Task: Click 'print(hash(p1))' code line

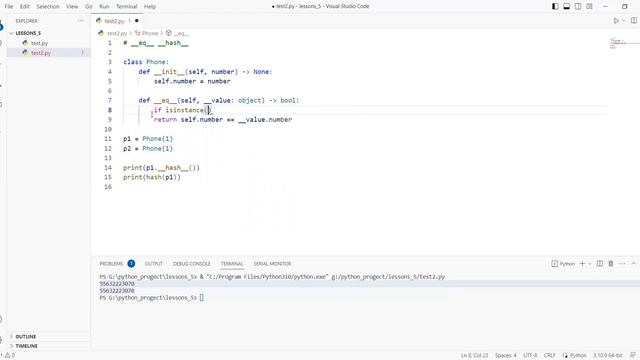Action: [x=151, y=177]
